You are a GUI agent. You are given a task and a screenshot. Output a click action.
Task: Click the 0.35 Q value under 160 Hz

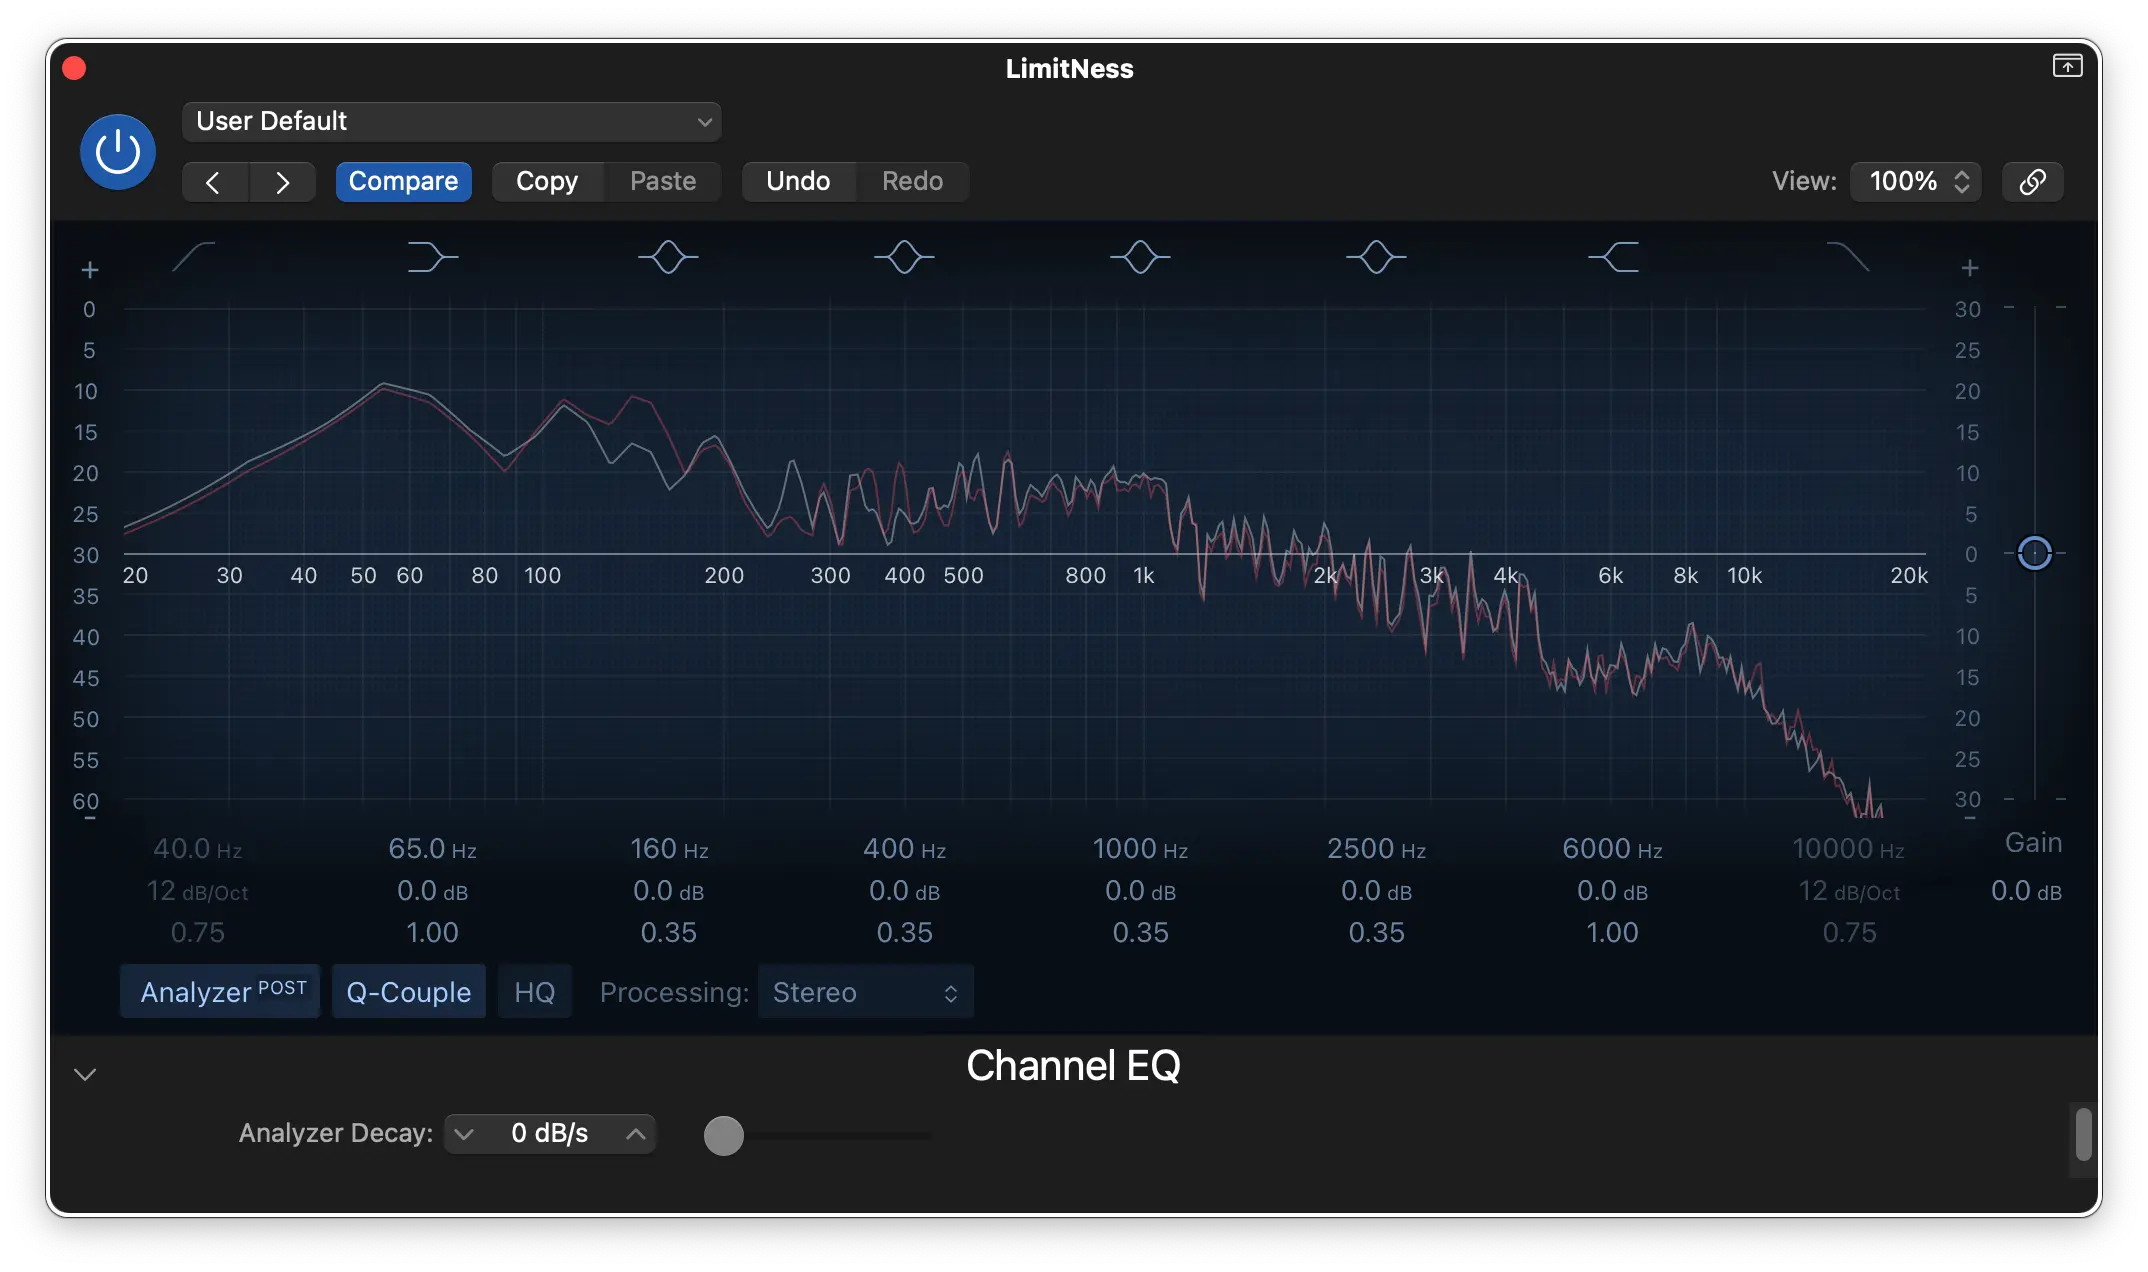coord(668,933)
